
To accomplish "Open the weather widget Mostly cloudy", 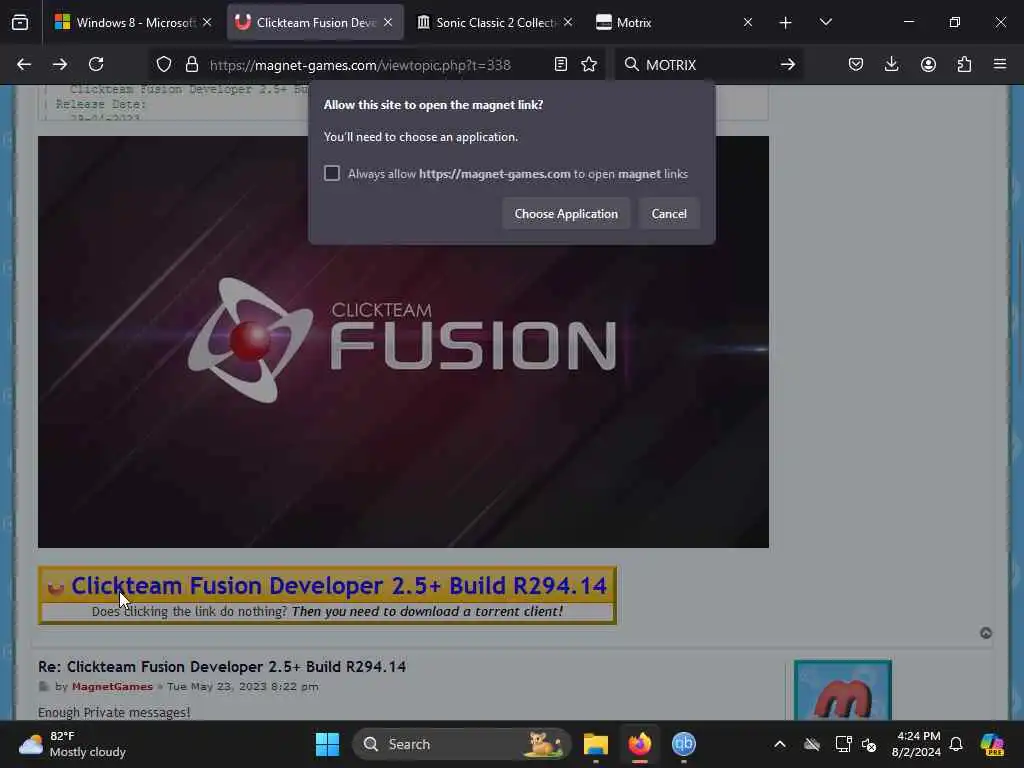I will [x=72, y=744].
